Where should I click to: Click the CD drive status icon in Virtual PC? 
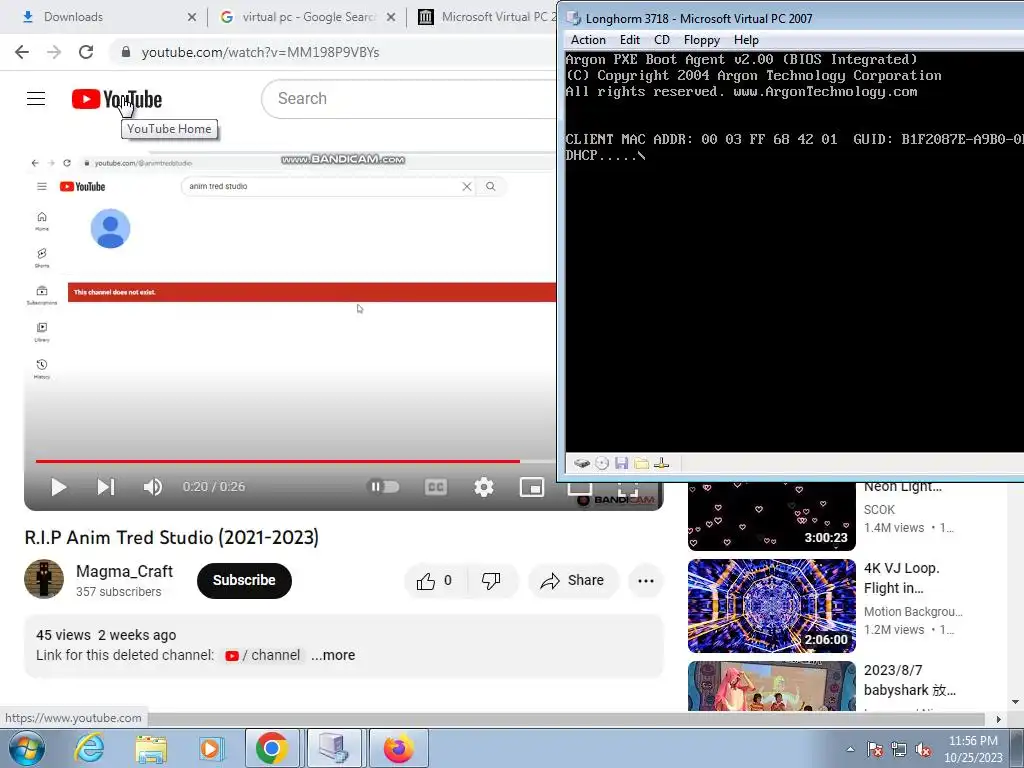point(601,463)
